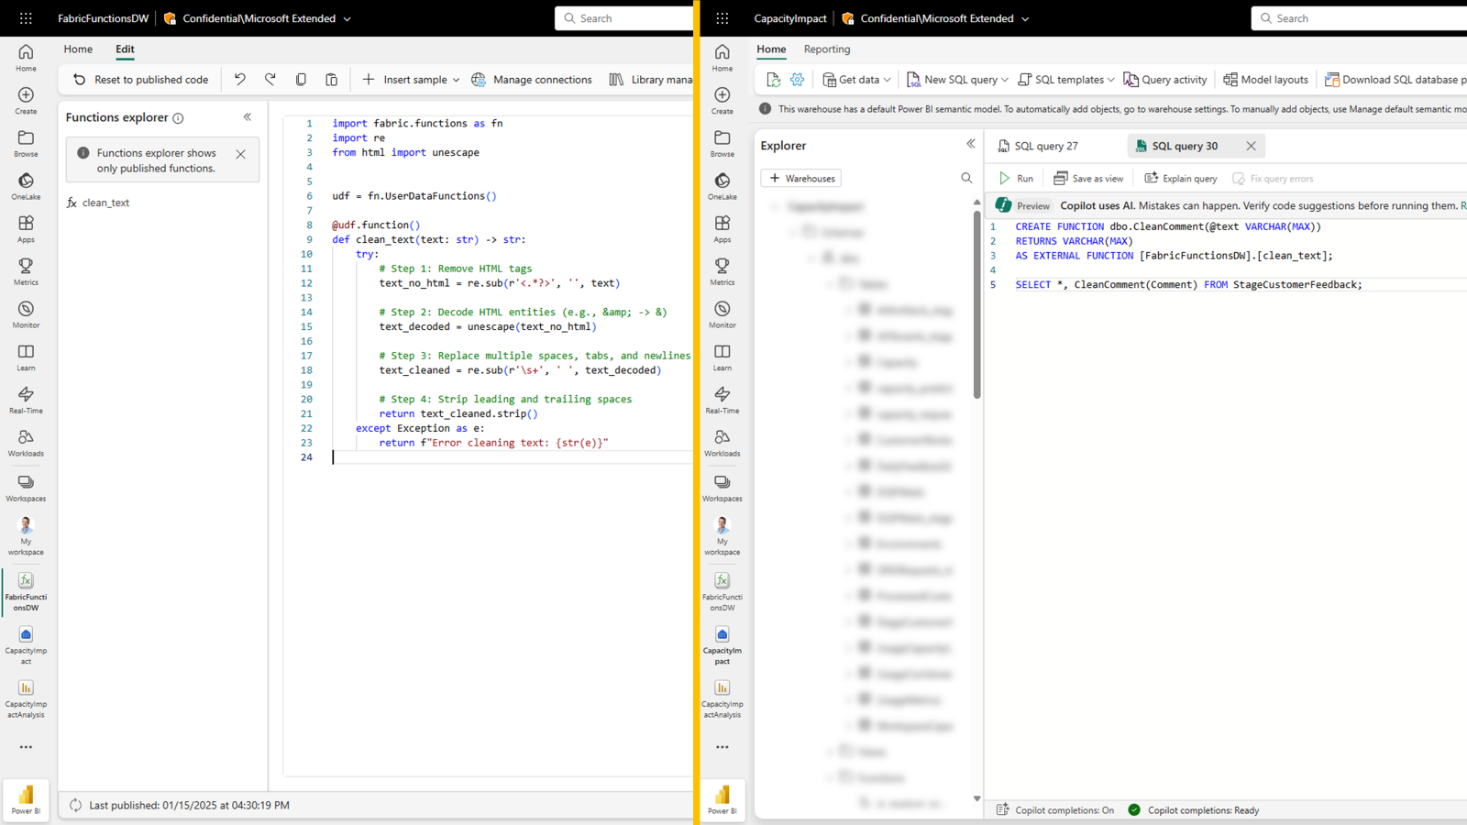Open Get data dropdown

coord(856,79)
